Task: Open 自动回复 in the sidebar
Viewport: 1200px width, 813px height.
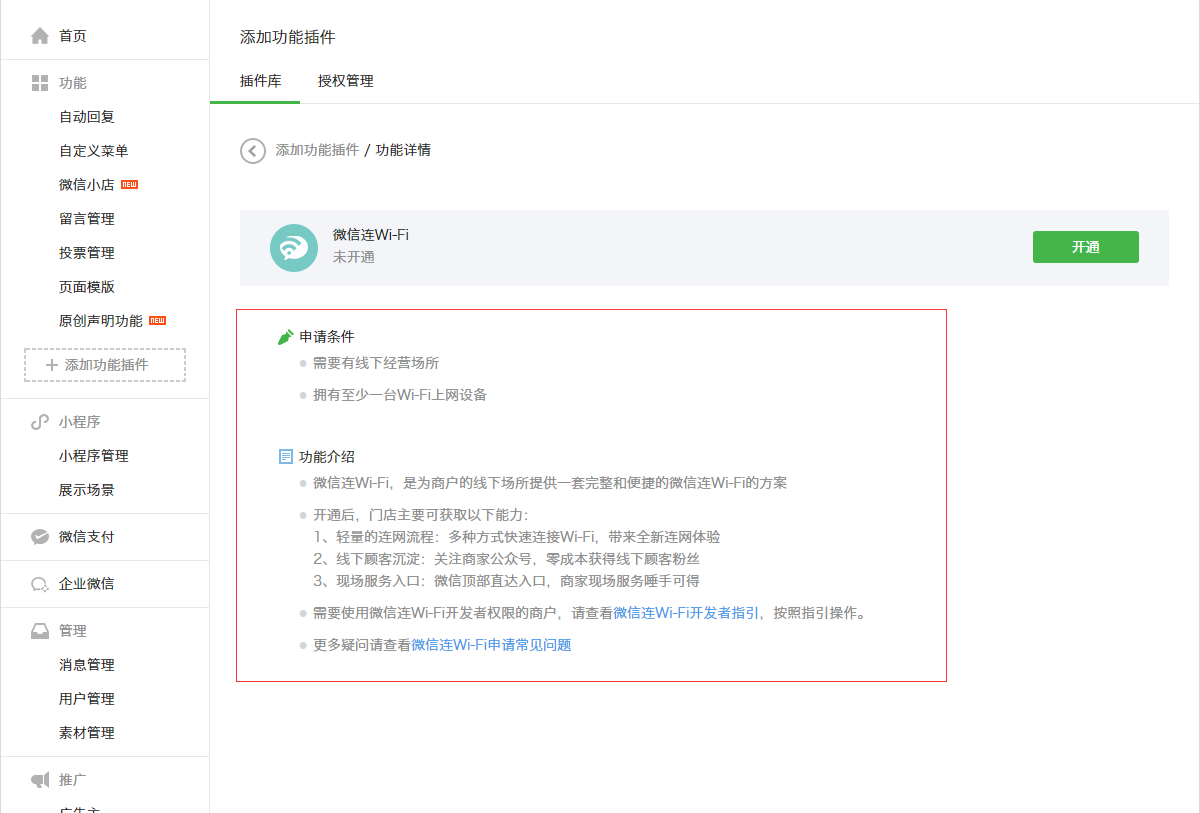Action: (87, 117)
